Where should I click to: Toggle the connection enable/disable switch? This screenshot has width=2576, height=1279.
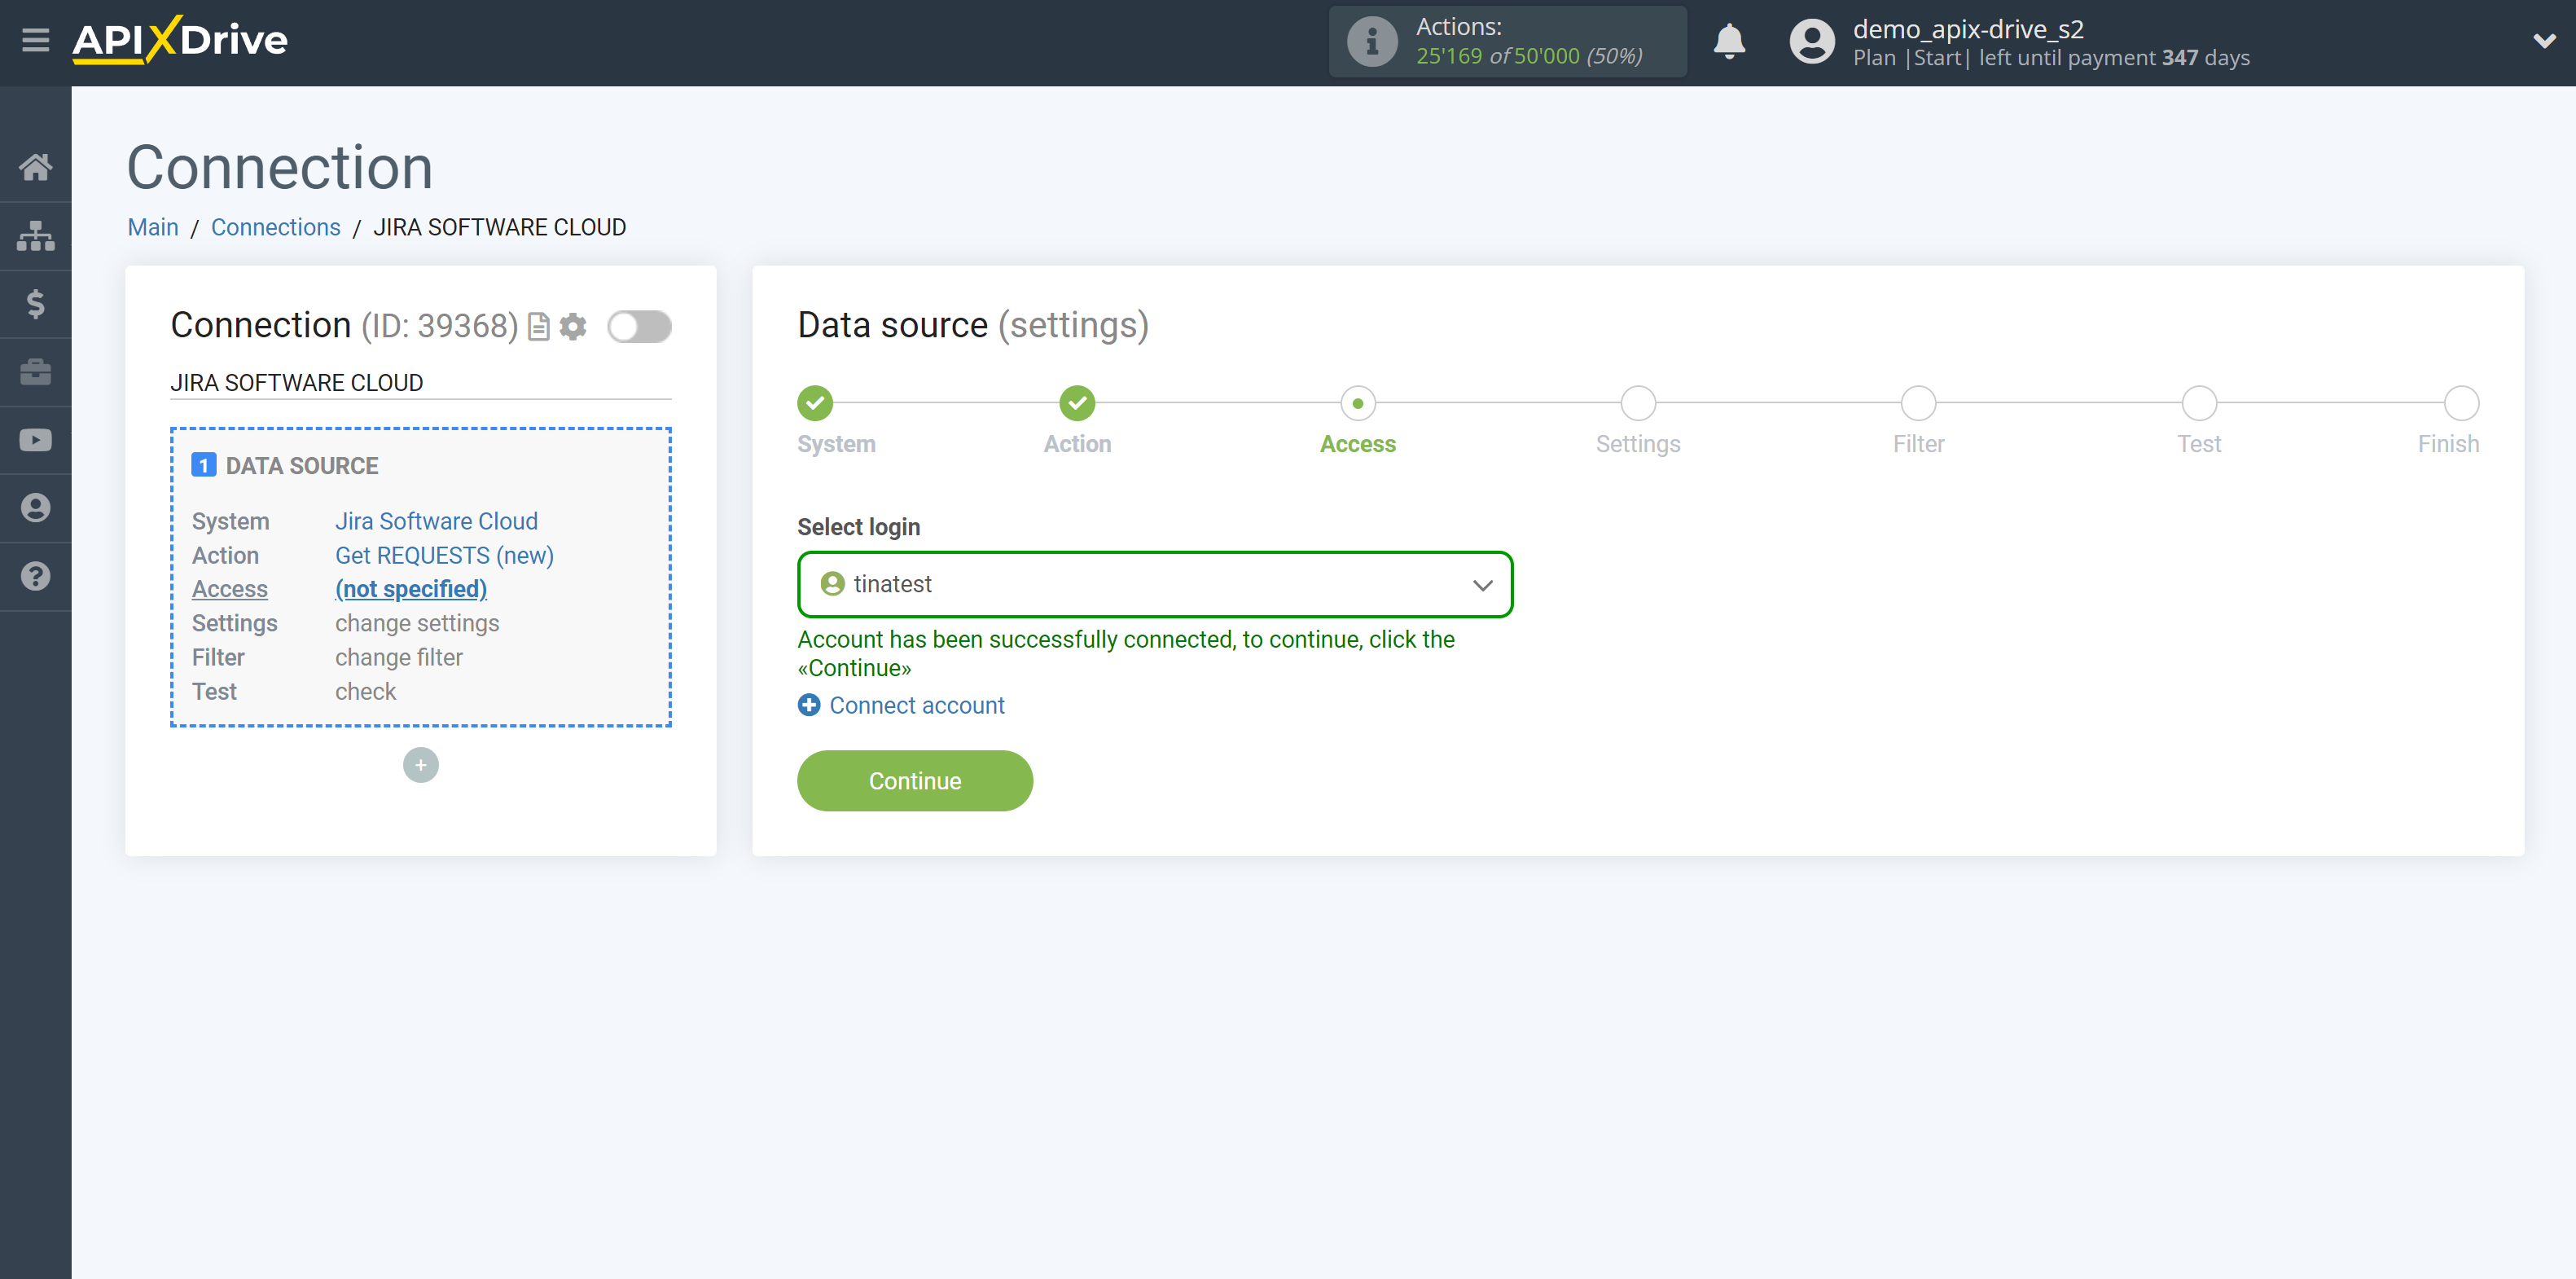(x=639, y=327)
